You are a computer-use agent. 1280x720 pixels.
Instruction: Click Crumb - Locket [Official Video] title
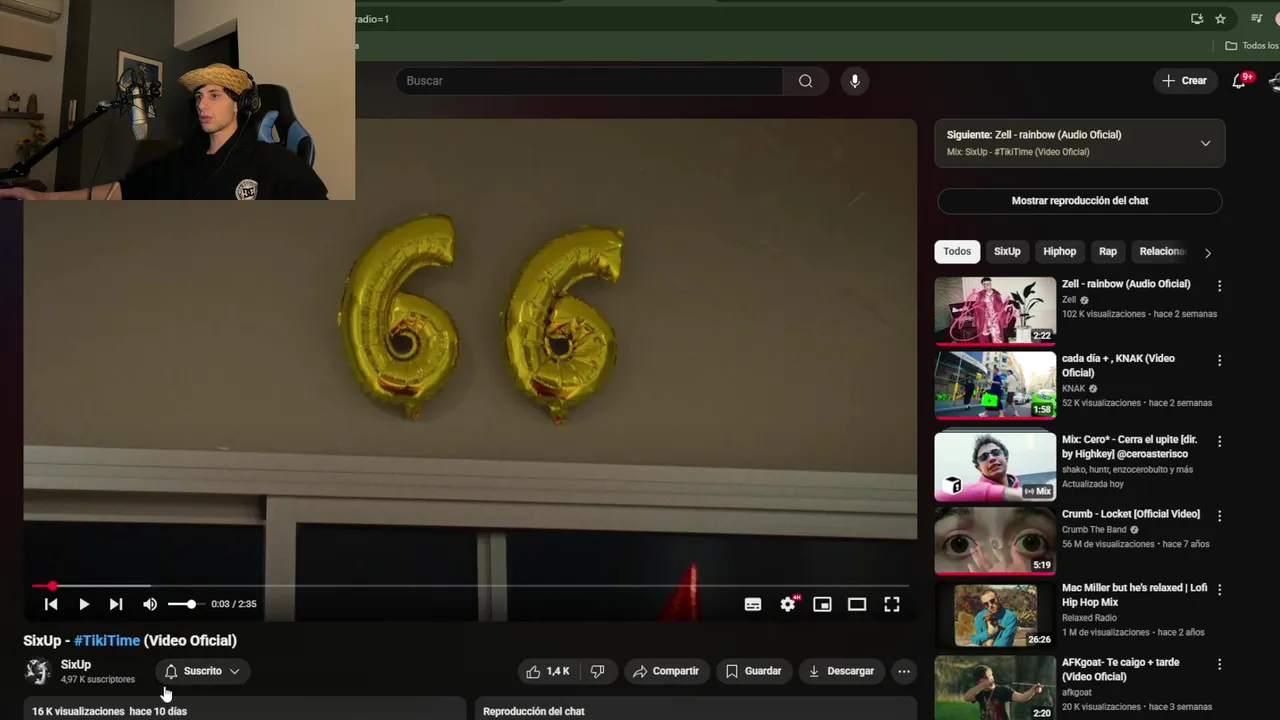(1131, 514)
